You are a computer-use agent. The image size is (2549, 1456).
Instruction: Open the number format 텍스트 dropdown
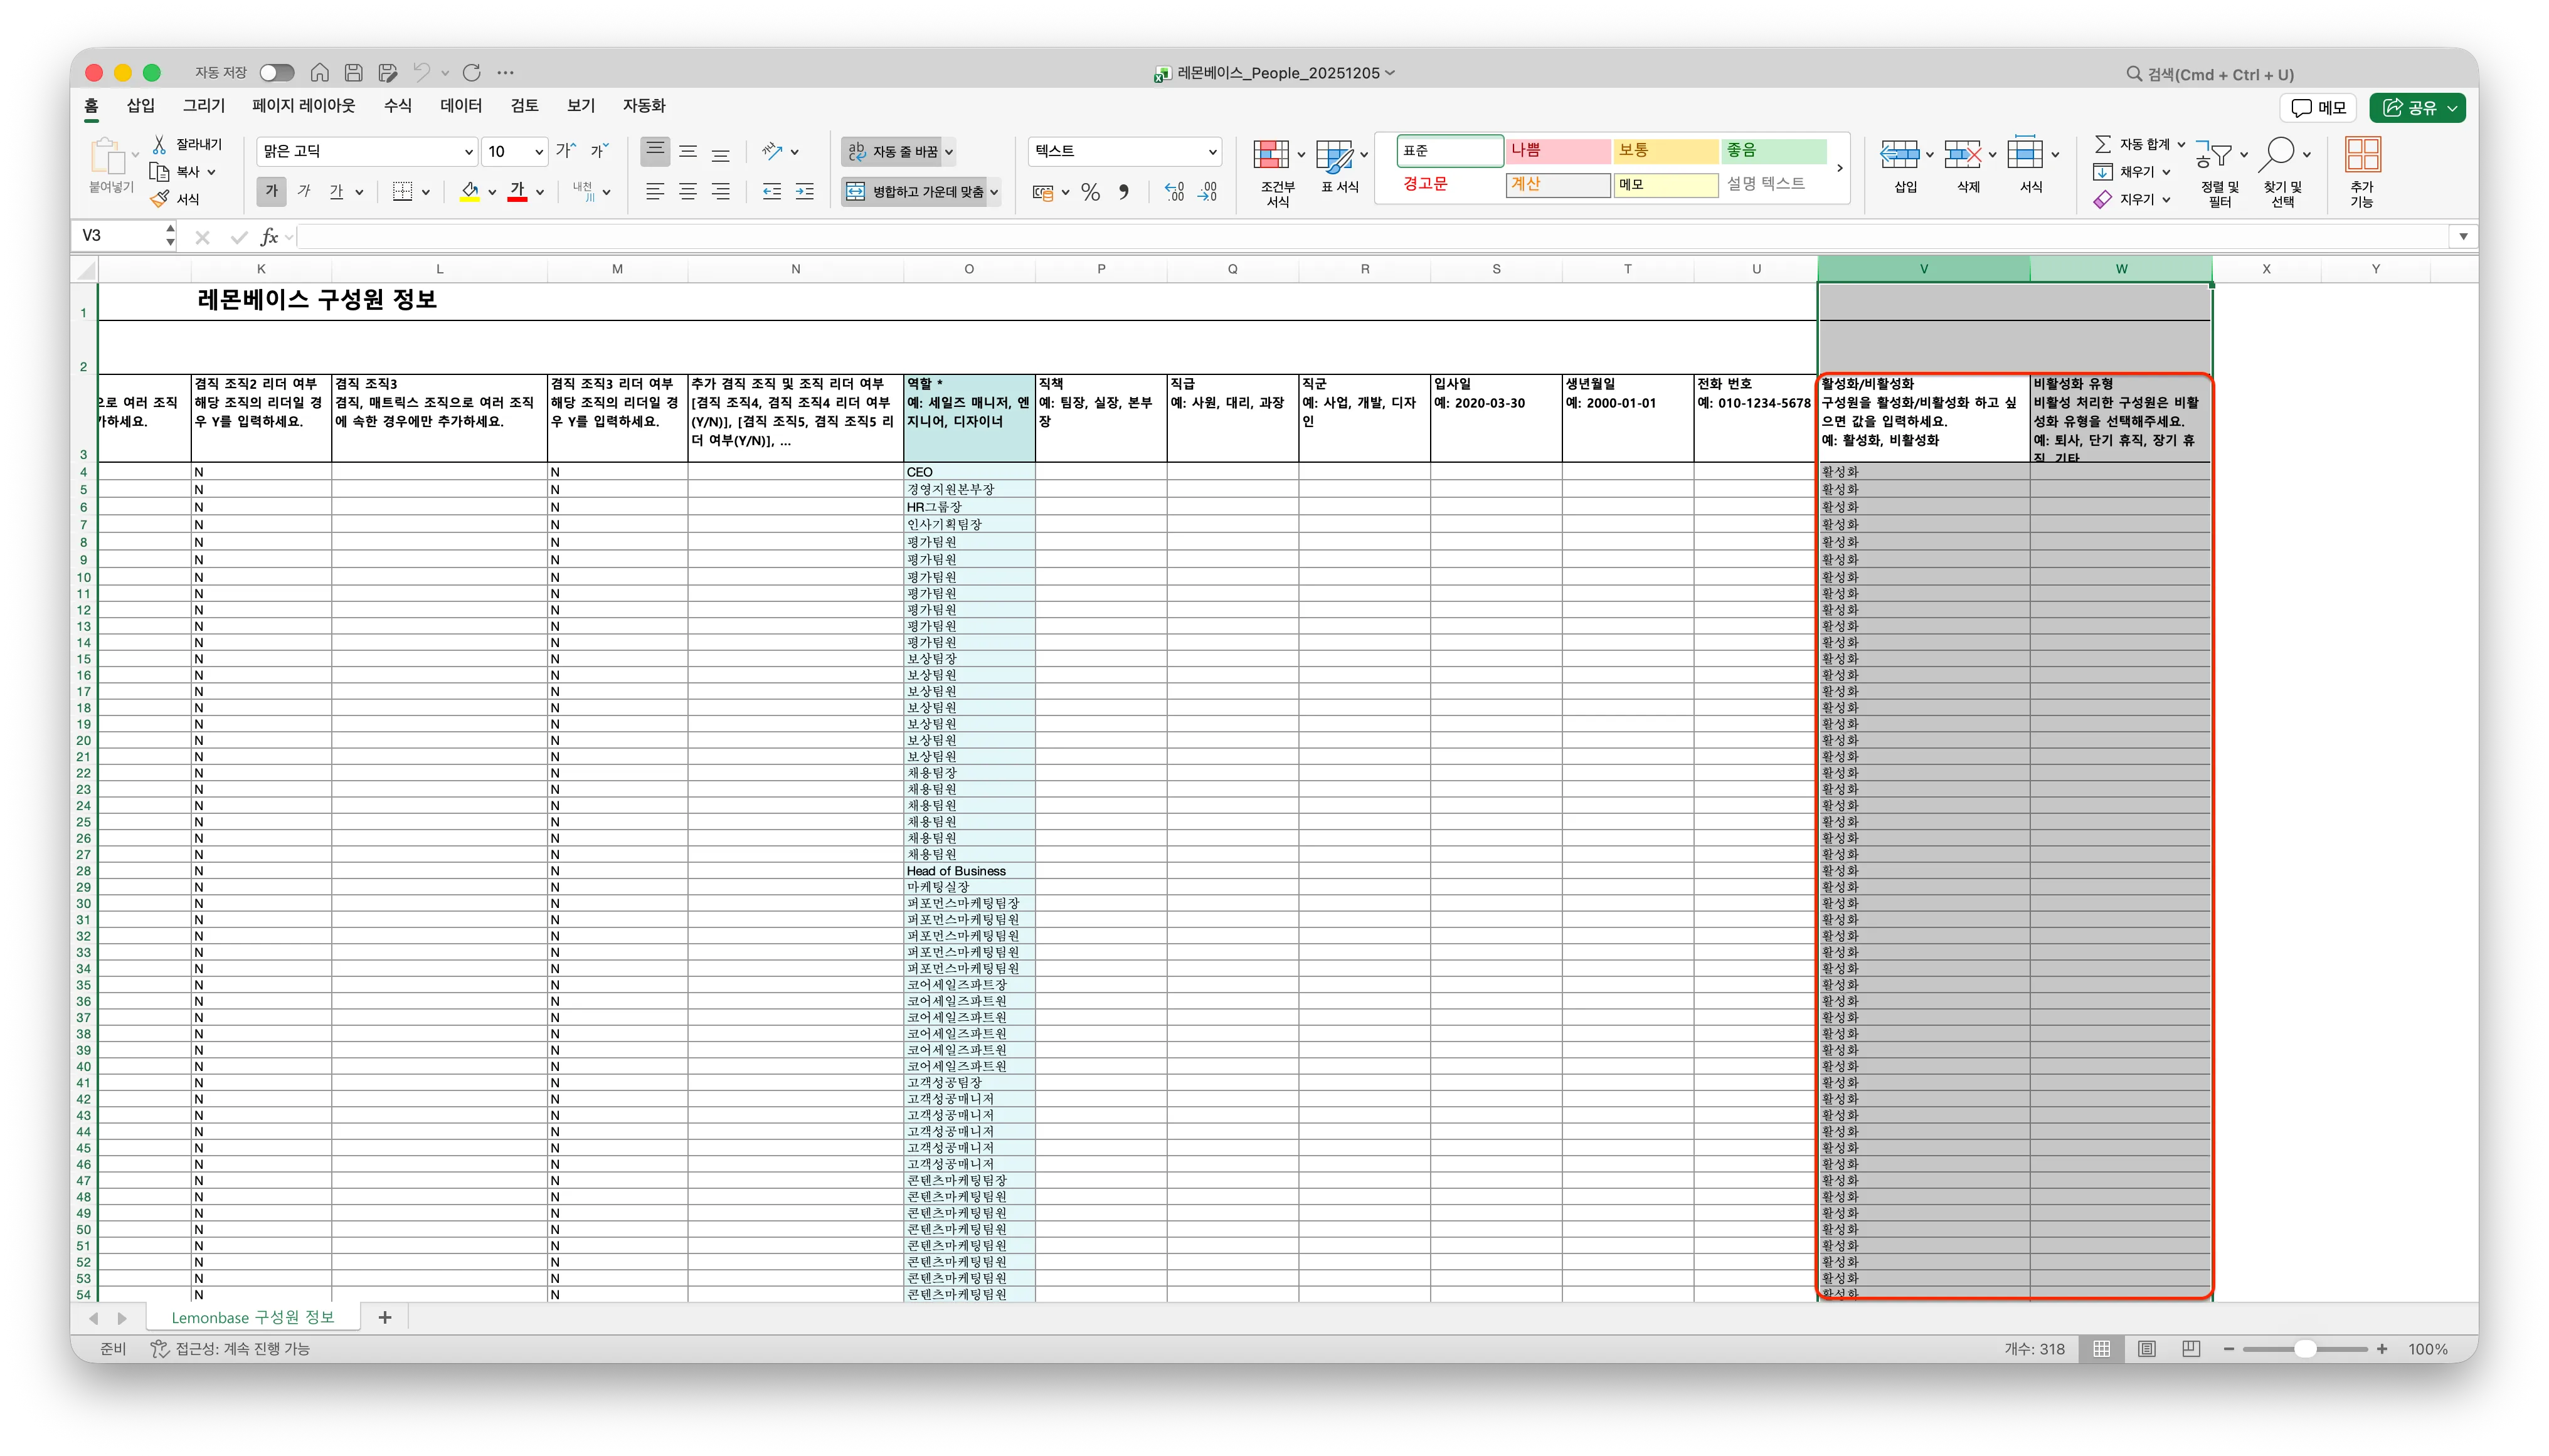tap(1212, 152)
